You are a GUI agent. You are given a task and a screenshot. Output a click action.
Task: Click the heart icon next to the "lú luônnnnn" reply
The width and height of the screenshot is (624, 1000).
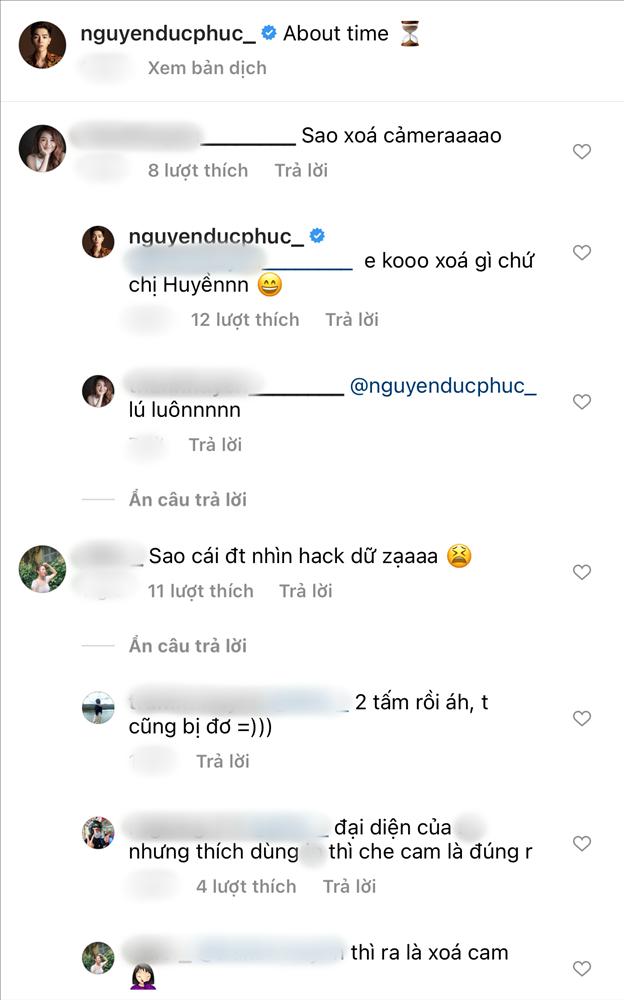581,397
